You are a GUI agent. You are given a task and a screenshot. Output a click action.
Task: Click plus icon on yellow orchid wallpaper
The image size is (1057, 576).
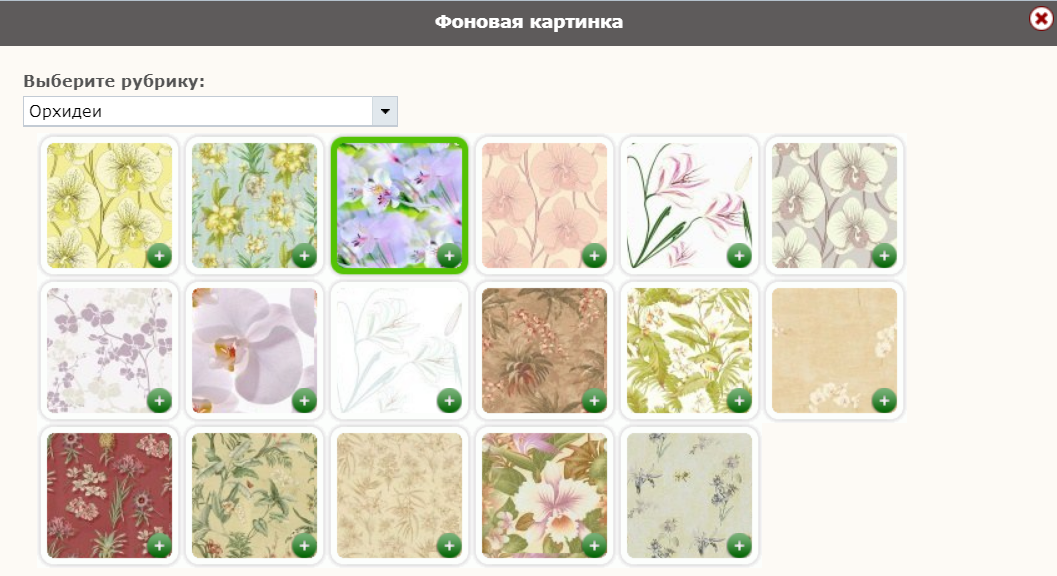[159, 256]
